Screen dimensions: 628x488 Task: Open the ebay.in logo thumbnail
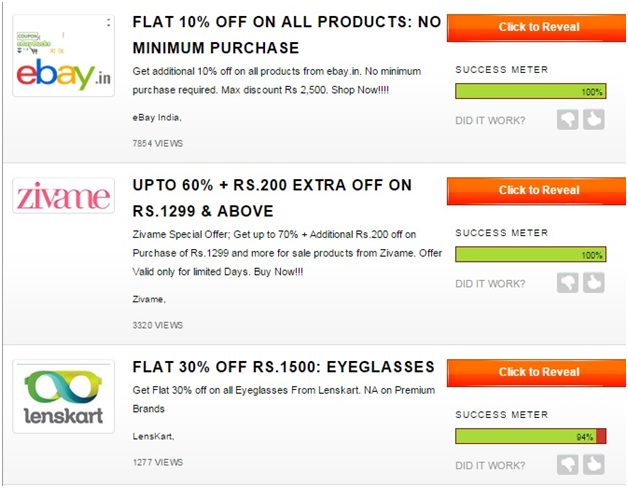coord(64,56)
